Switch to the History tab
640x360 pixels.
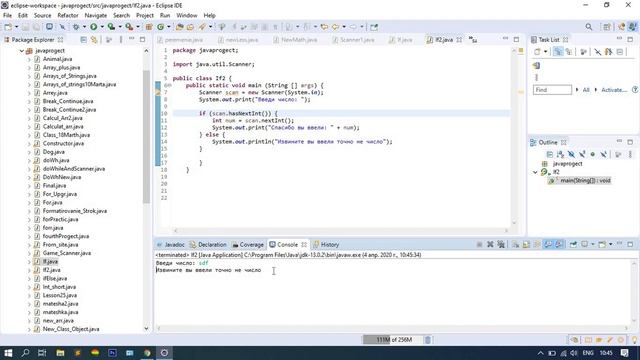[x=326, y=244]
